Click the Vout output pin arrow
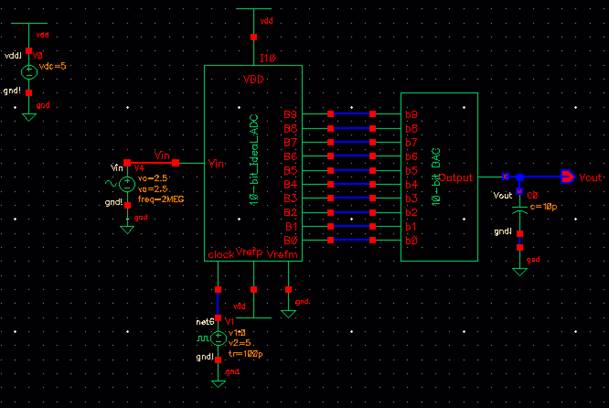This screenshot has height=408, width=609. click(567, 177)
